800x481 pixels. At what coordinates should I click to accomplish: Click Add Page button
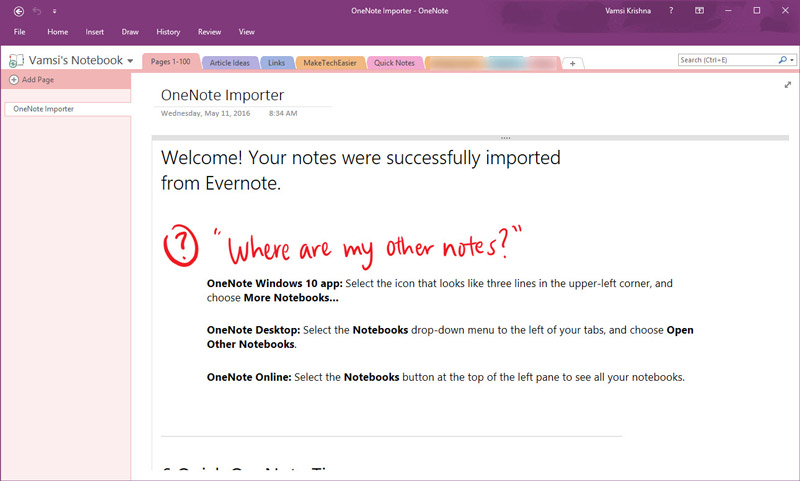pyautogui.click(x=32, y=80)
